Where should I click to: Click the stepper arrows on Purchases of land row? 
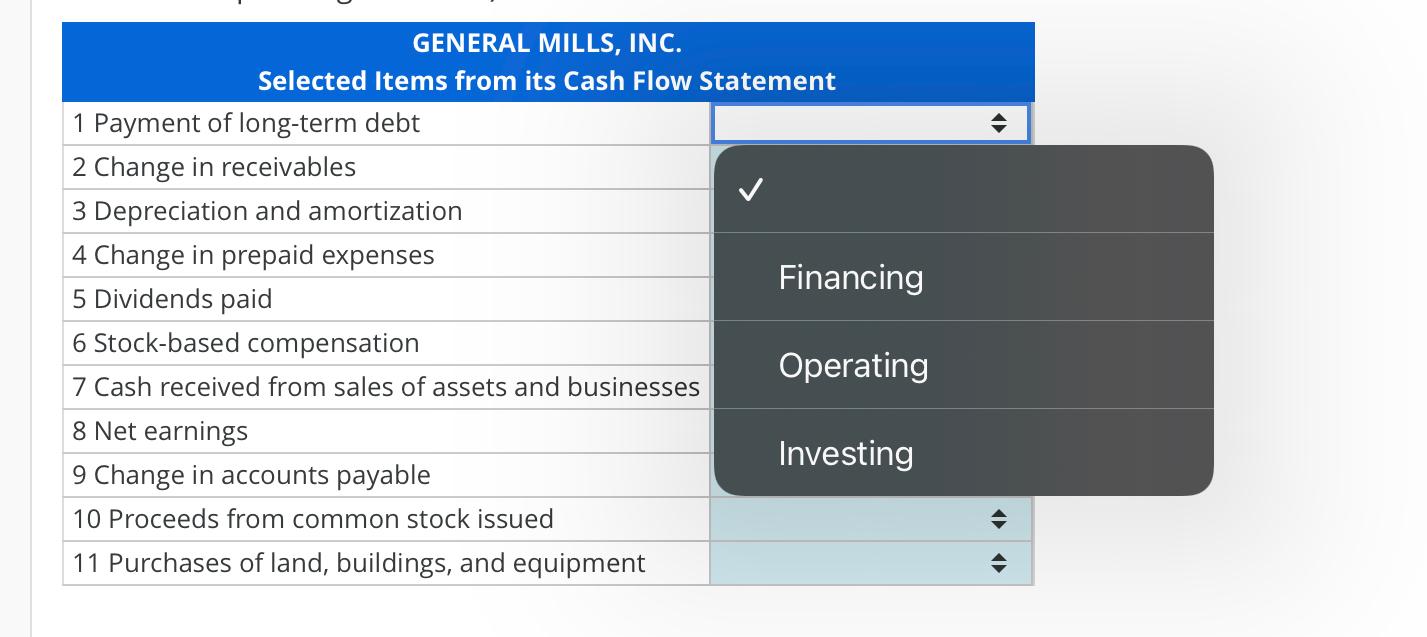(999, 563)
